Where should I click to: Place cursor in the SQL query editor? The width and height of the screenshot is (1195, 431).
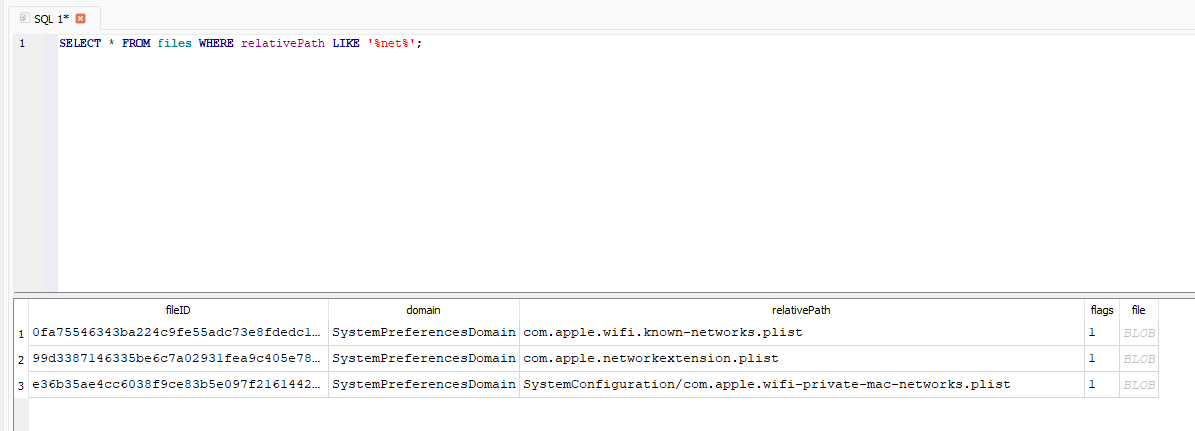pyautogui.click(x=600, y=160)
